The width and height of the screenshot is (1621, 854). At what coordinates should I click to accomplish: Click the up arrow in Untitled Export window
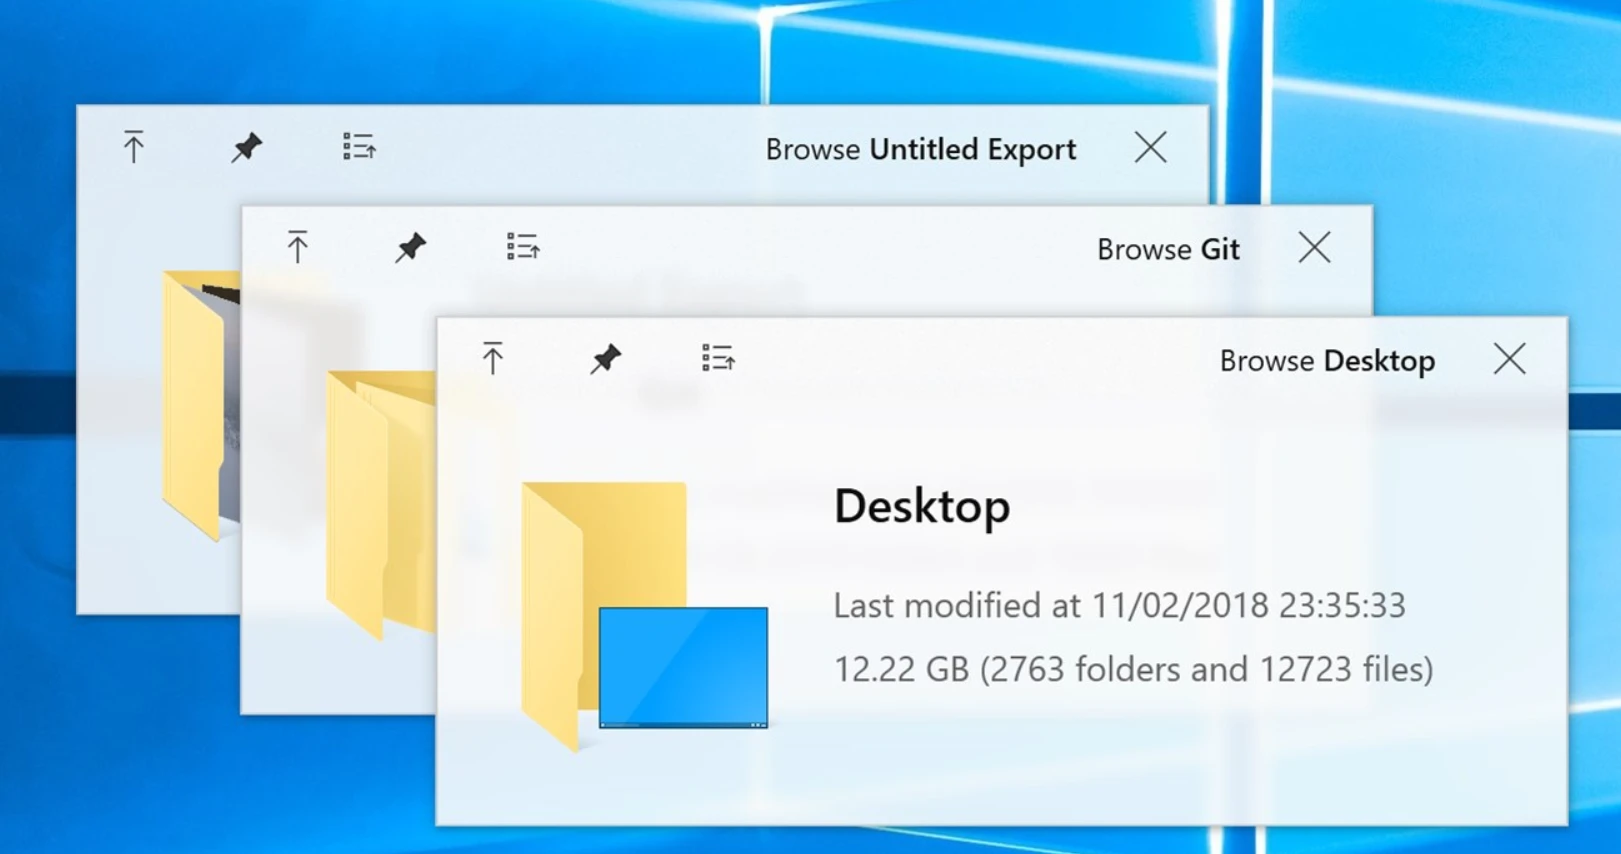pyautogui.click(x=133, y=147)
